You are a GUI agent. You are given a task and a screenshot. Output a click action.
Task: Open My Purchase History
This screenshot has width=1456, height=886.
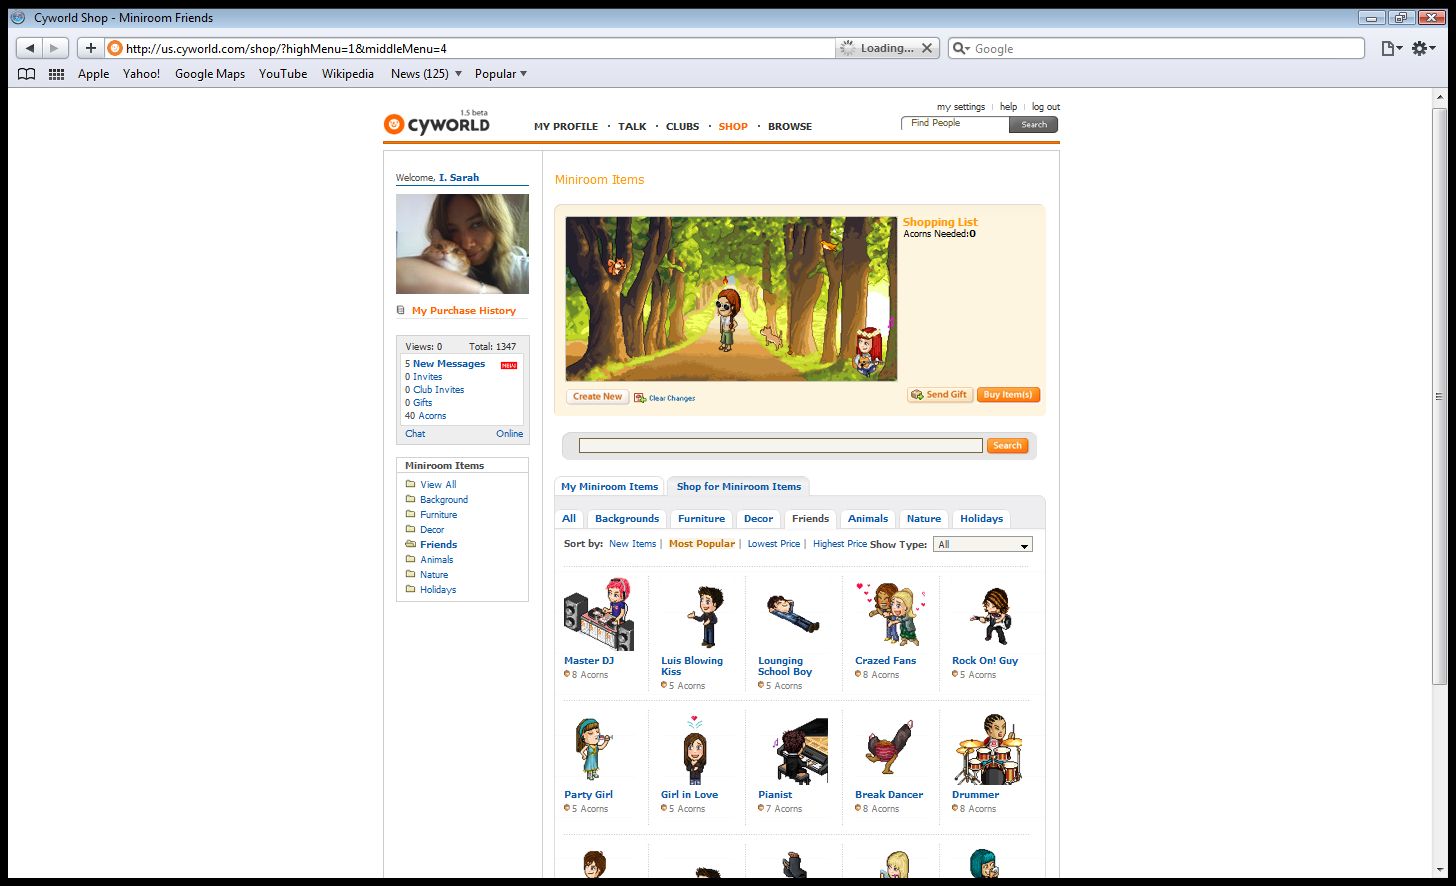tap(463, 311)
